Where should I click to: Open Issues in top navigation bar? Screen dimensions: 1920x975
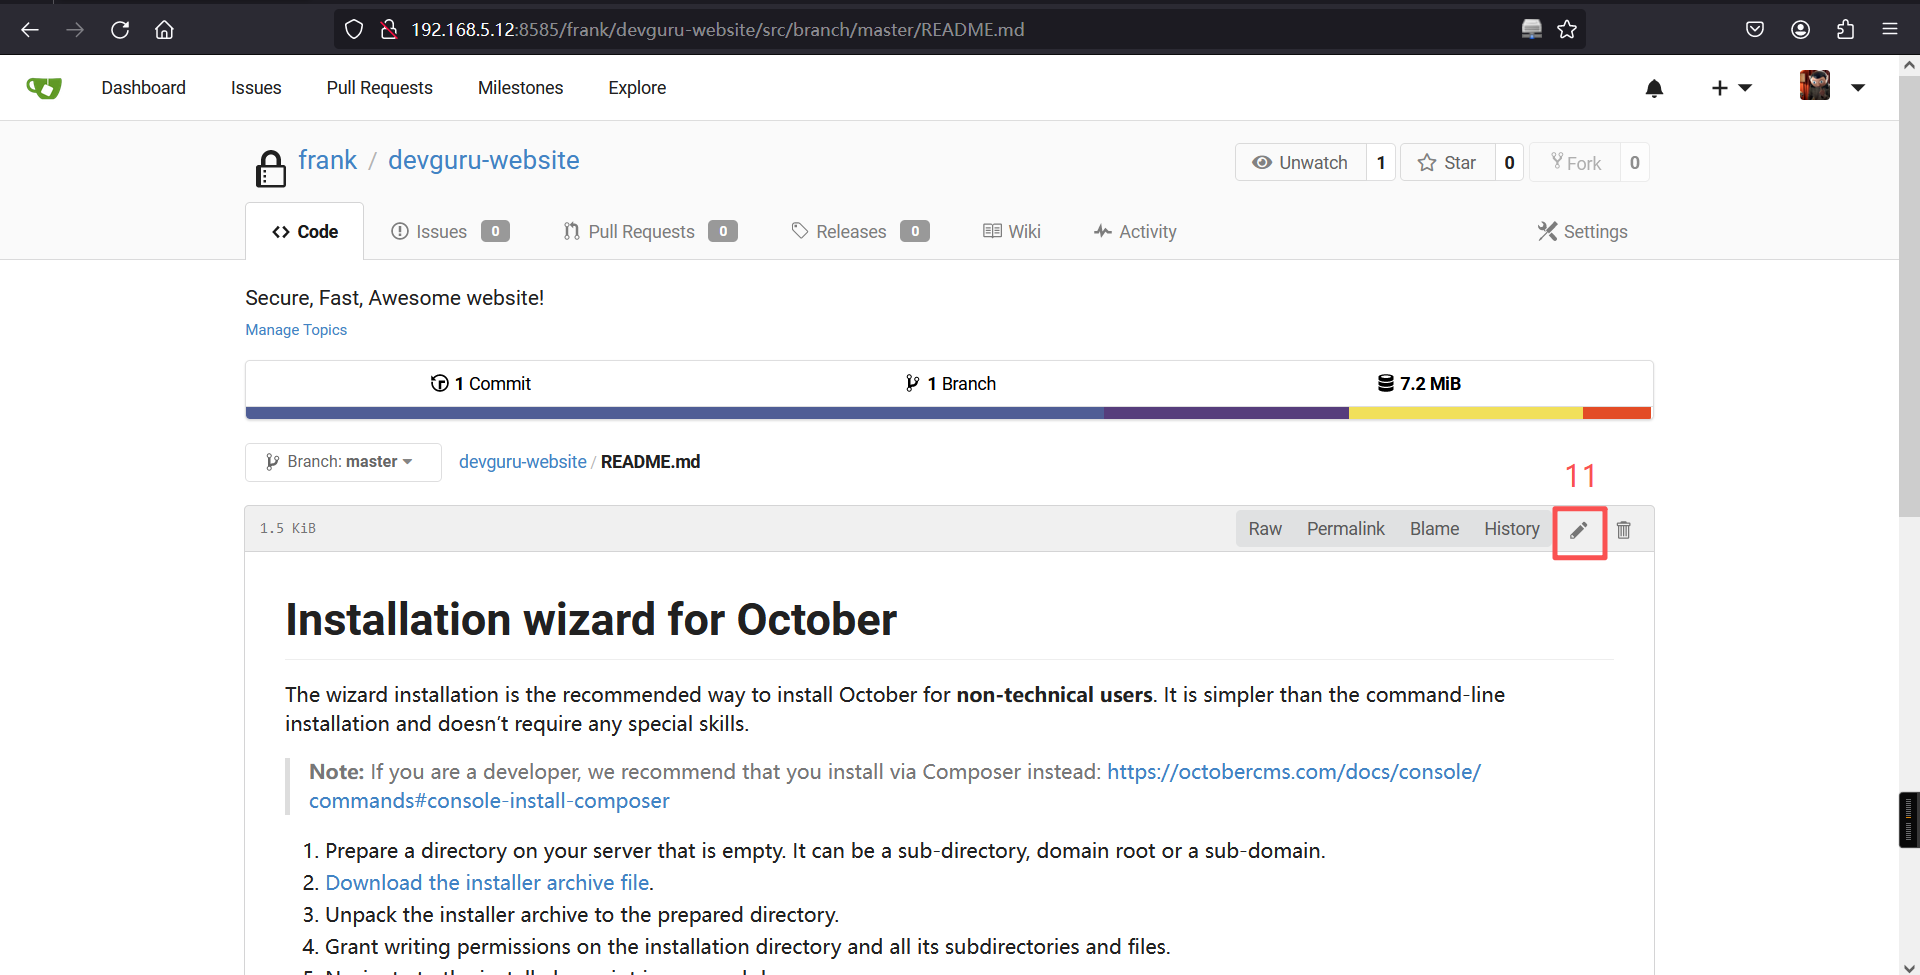pyautogui.click(x=256, y=88)
